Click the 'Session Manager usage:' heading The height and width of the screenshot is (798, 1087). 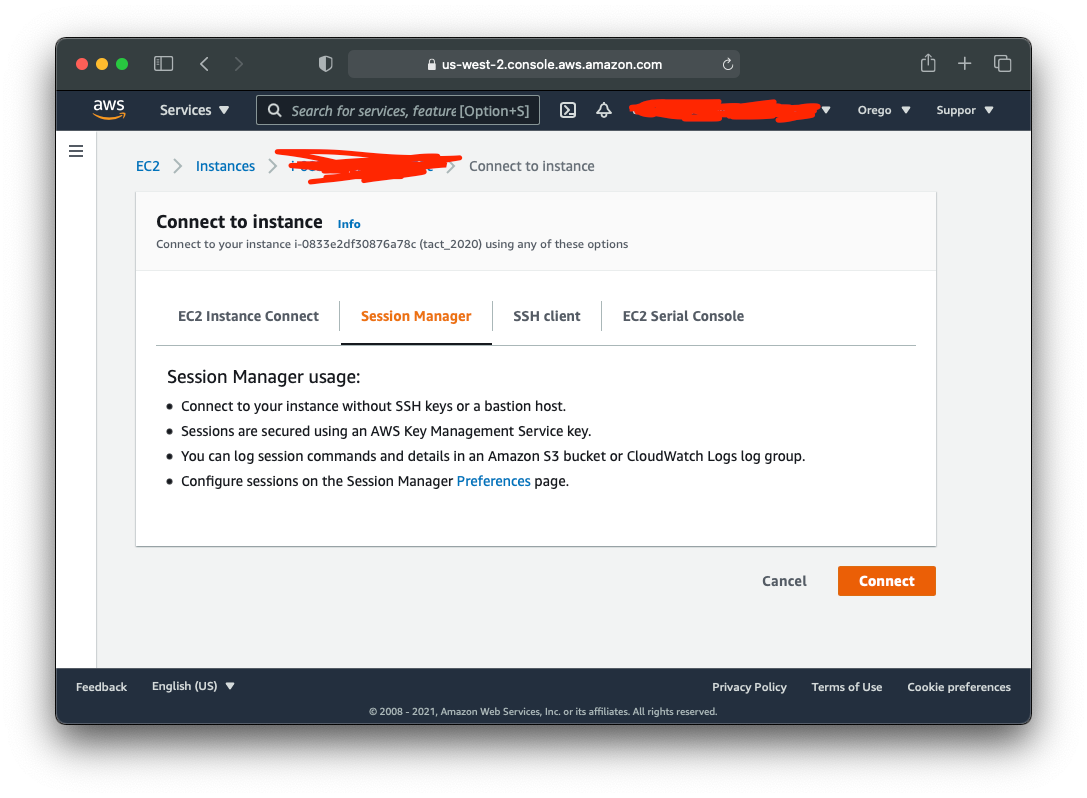click(263, 377)
